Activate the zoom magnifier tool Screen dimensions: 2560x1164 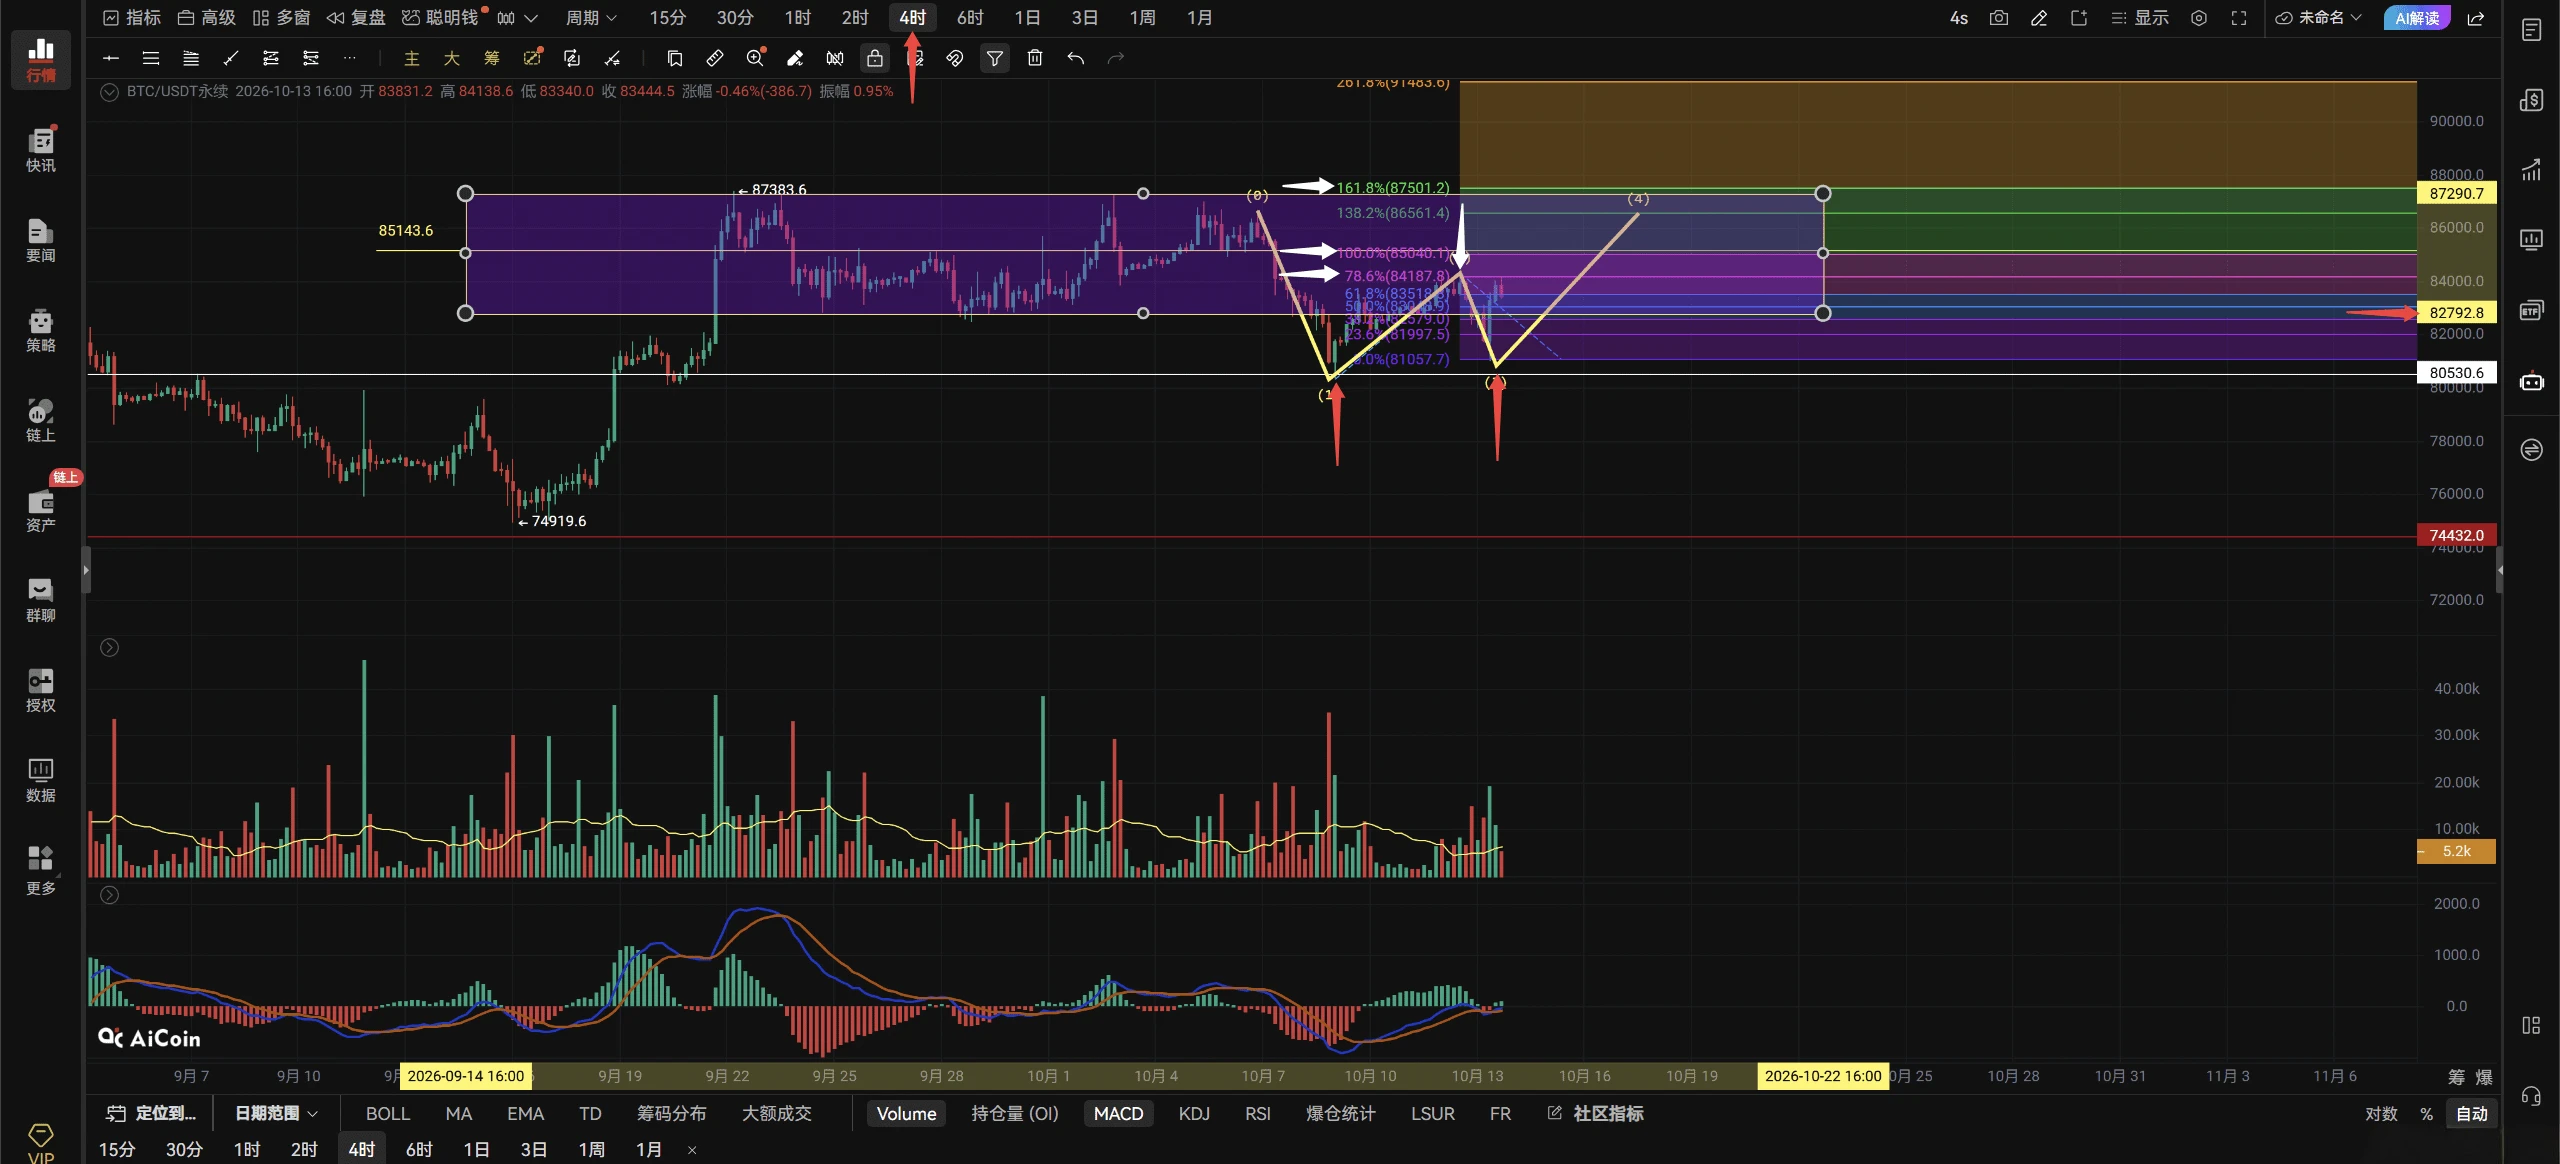[x=755, y=58]
